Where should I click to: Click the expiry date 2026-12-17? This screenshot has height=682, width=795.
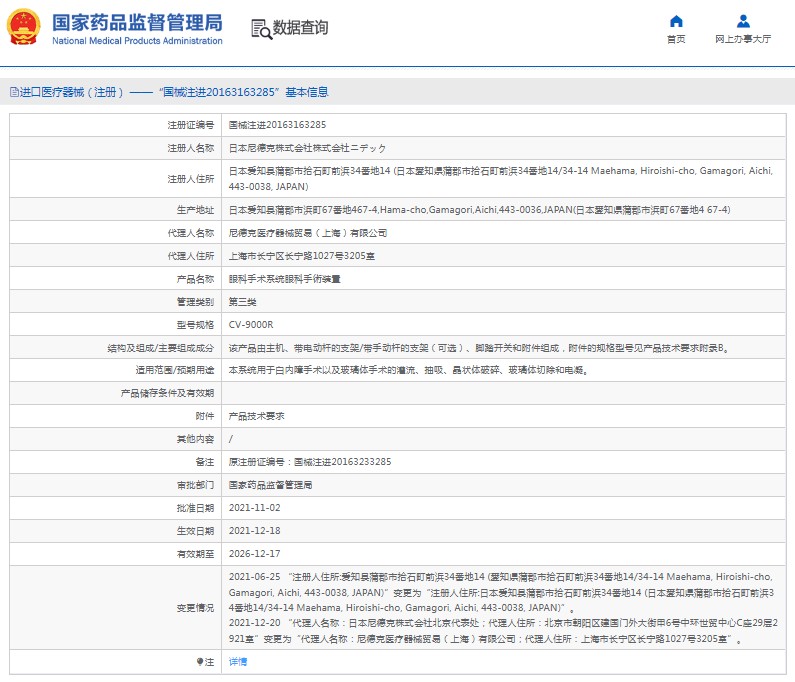(x=254, y=554)
